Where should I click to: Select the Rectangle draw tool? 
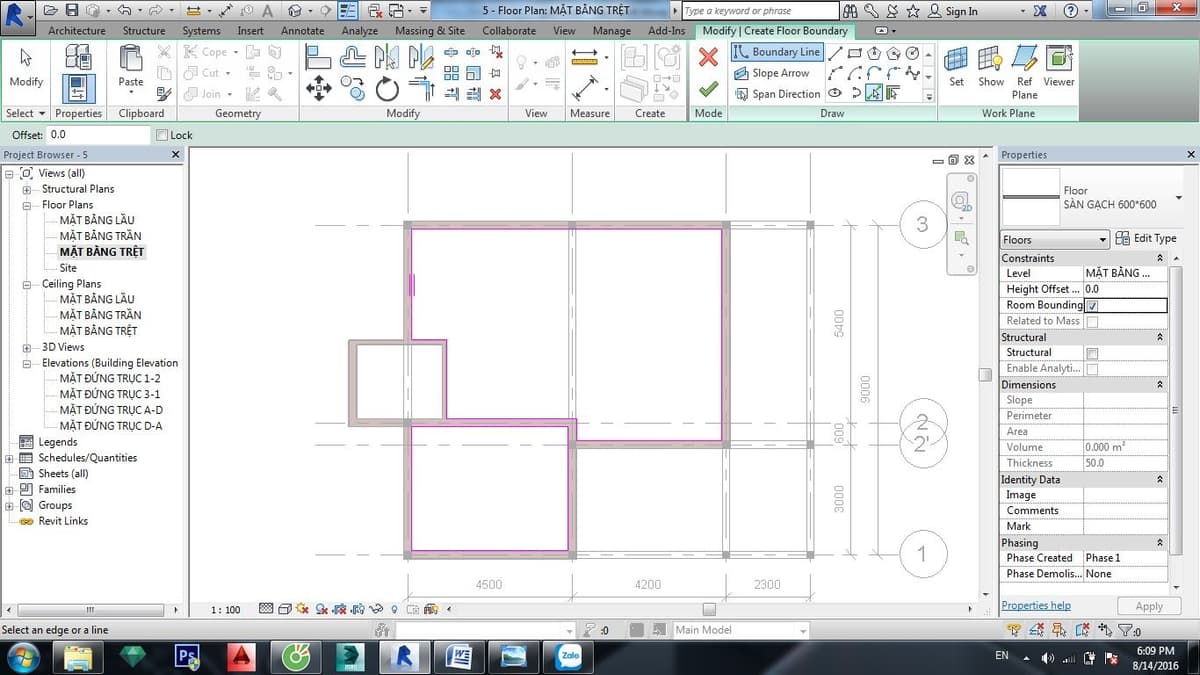pyautogui.click(x=854, y=53)
